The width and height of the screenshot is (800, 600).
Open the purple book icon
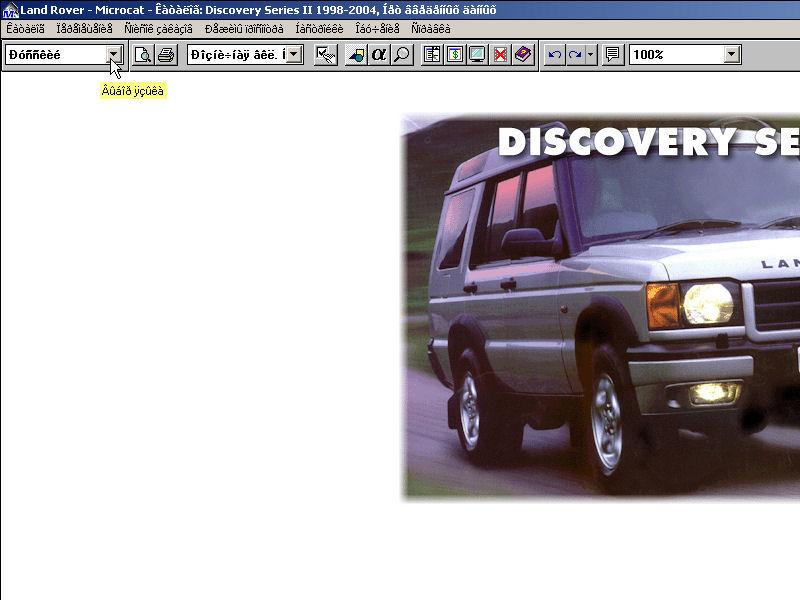coord(524,55)
